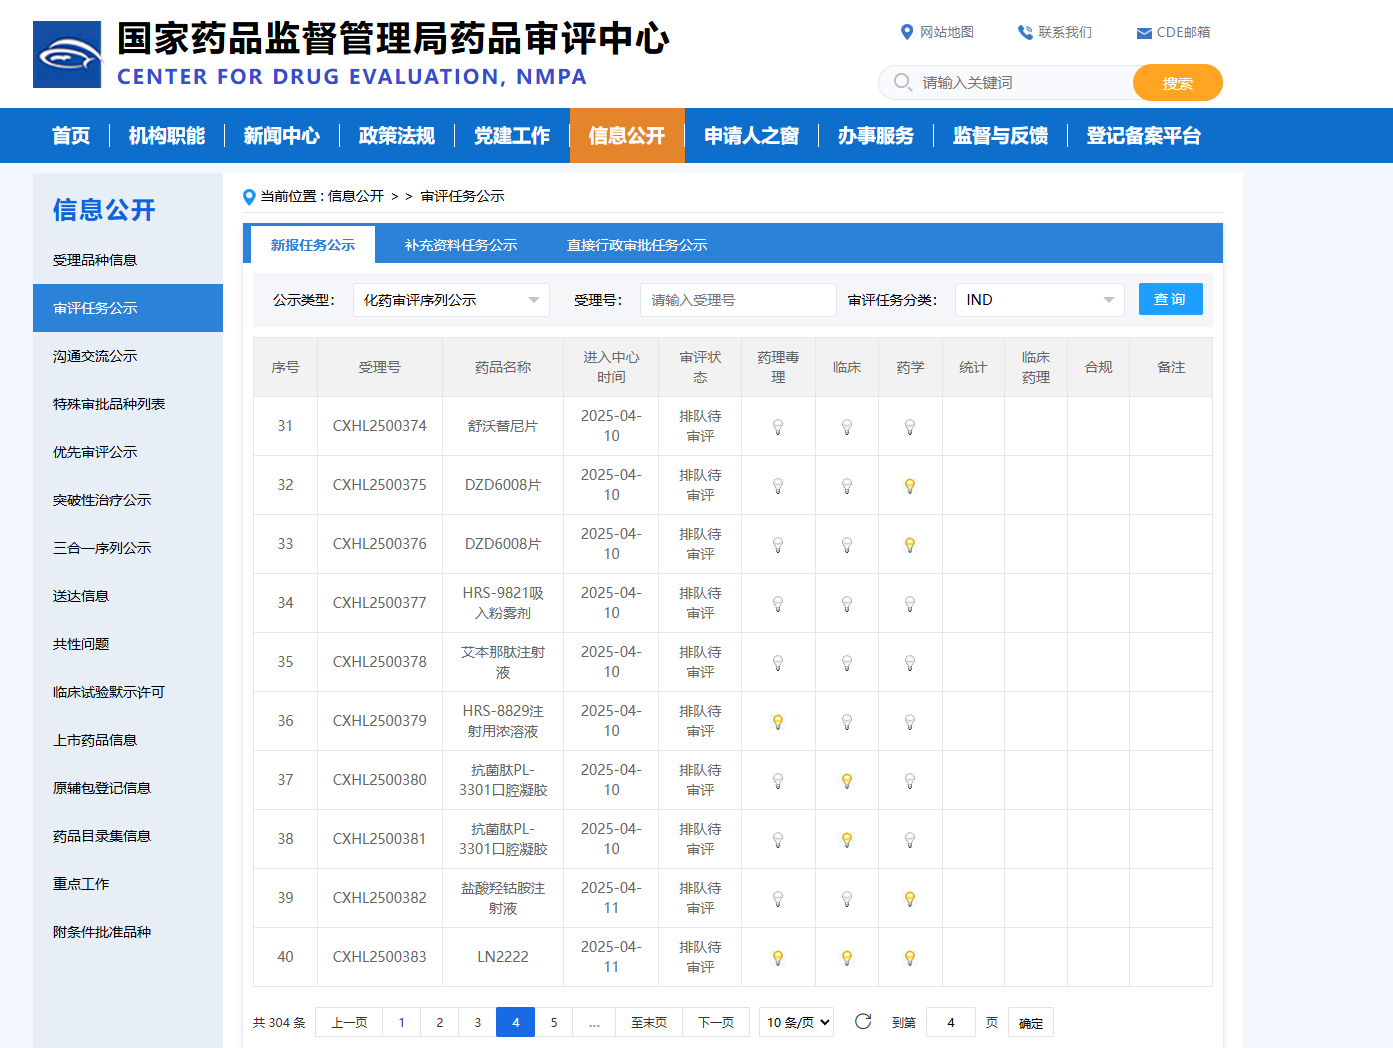Go to 下一页 in pagination
Image resolution: width=1393 pixels, height=1048 pixels.
[716, 1022]
